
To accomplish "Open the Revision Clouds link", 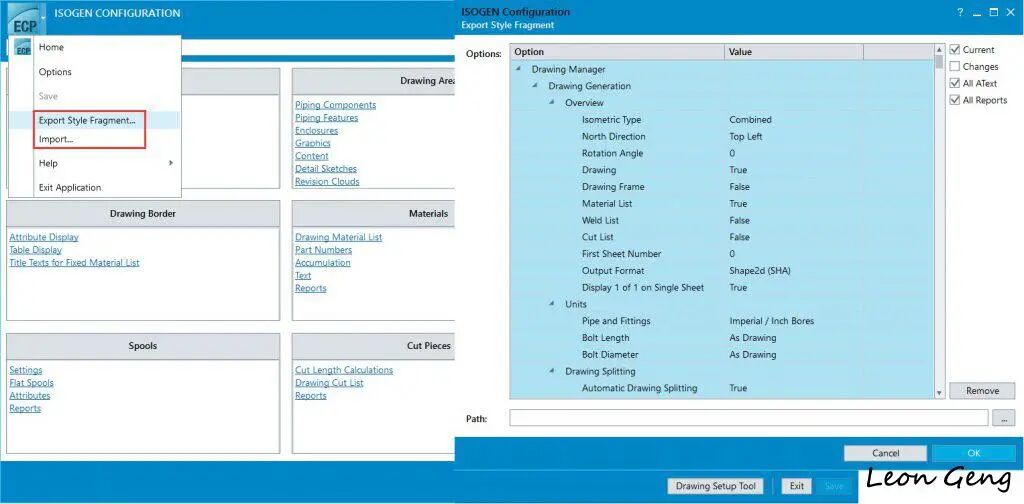I will click(327, 181).
